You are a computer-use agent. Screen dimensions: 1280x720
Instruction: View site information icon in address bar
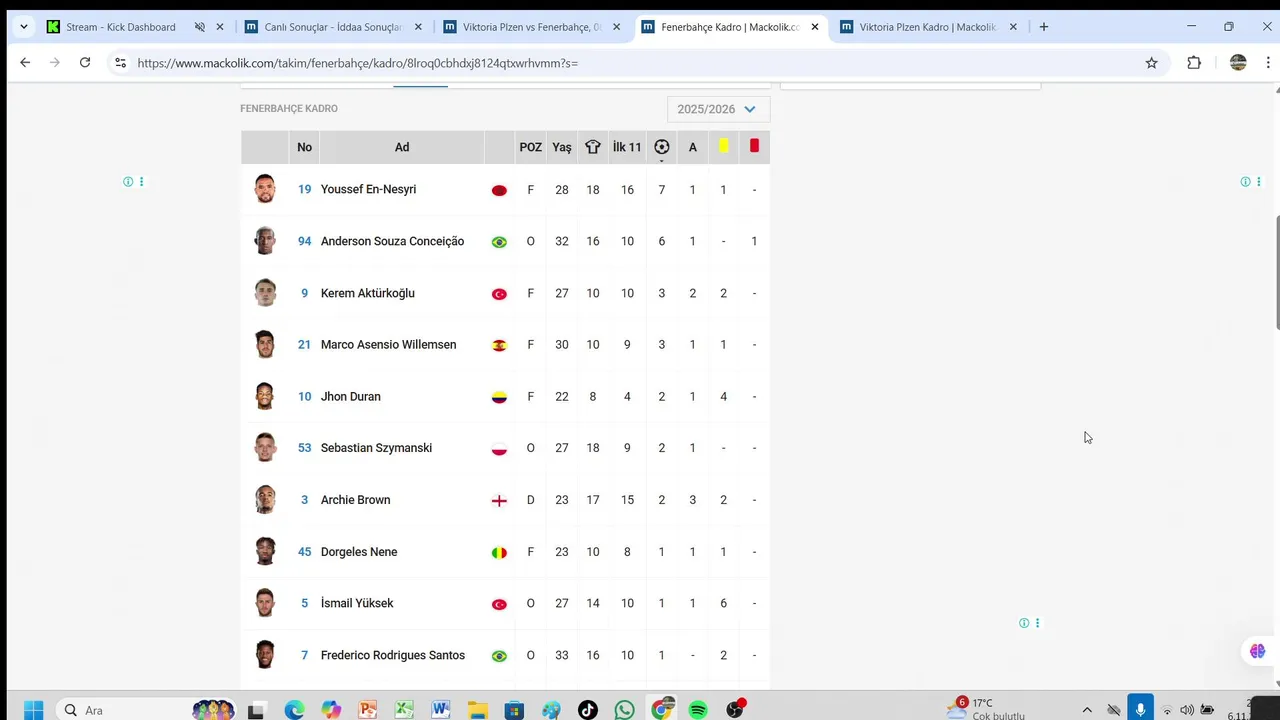coord(120,62)
